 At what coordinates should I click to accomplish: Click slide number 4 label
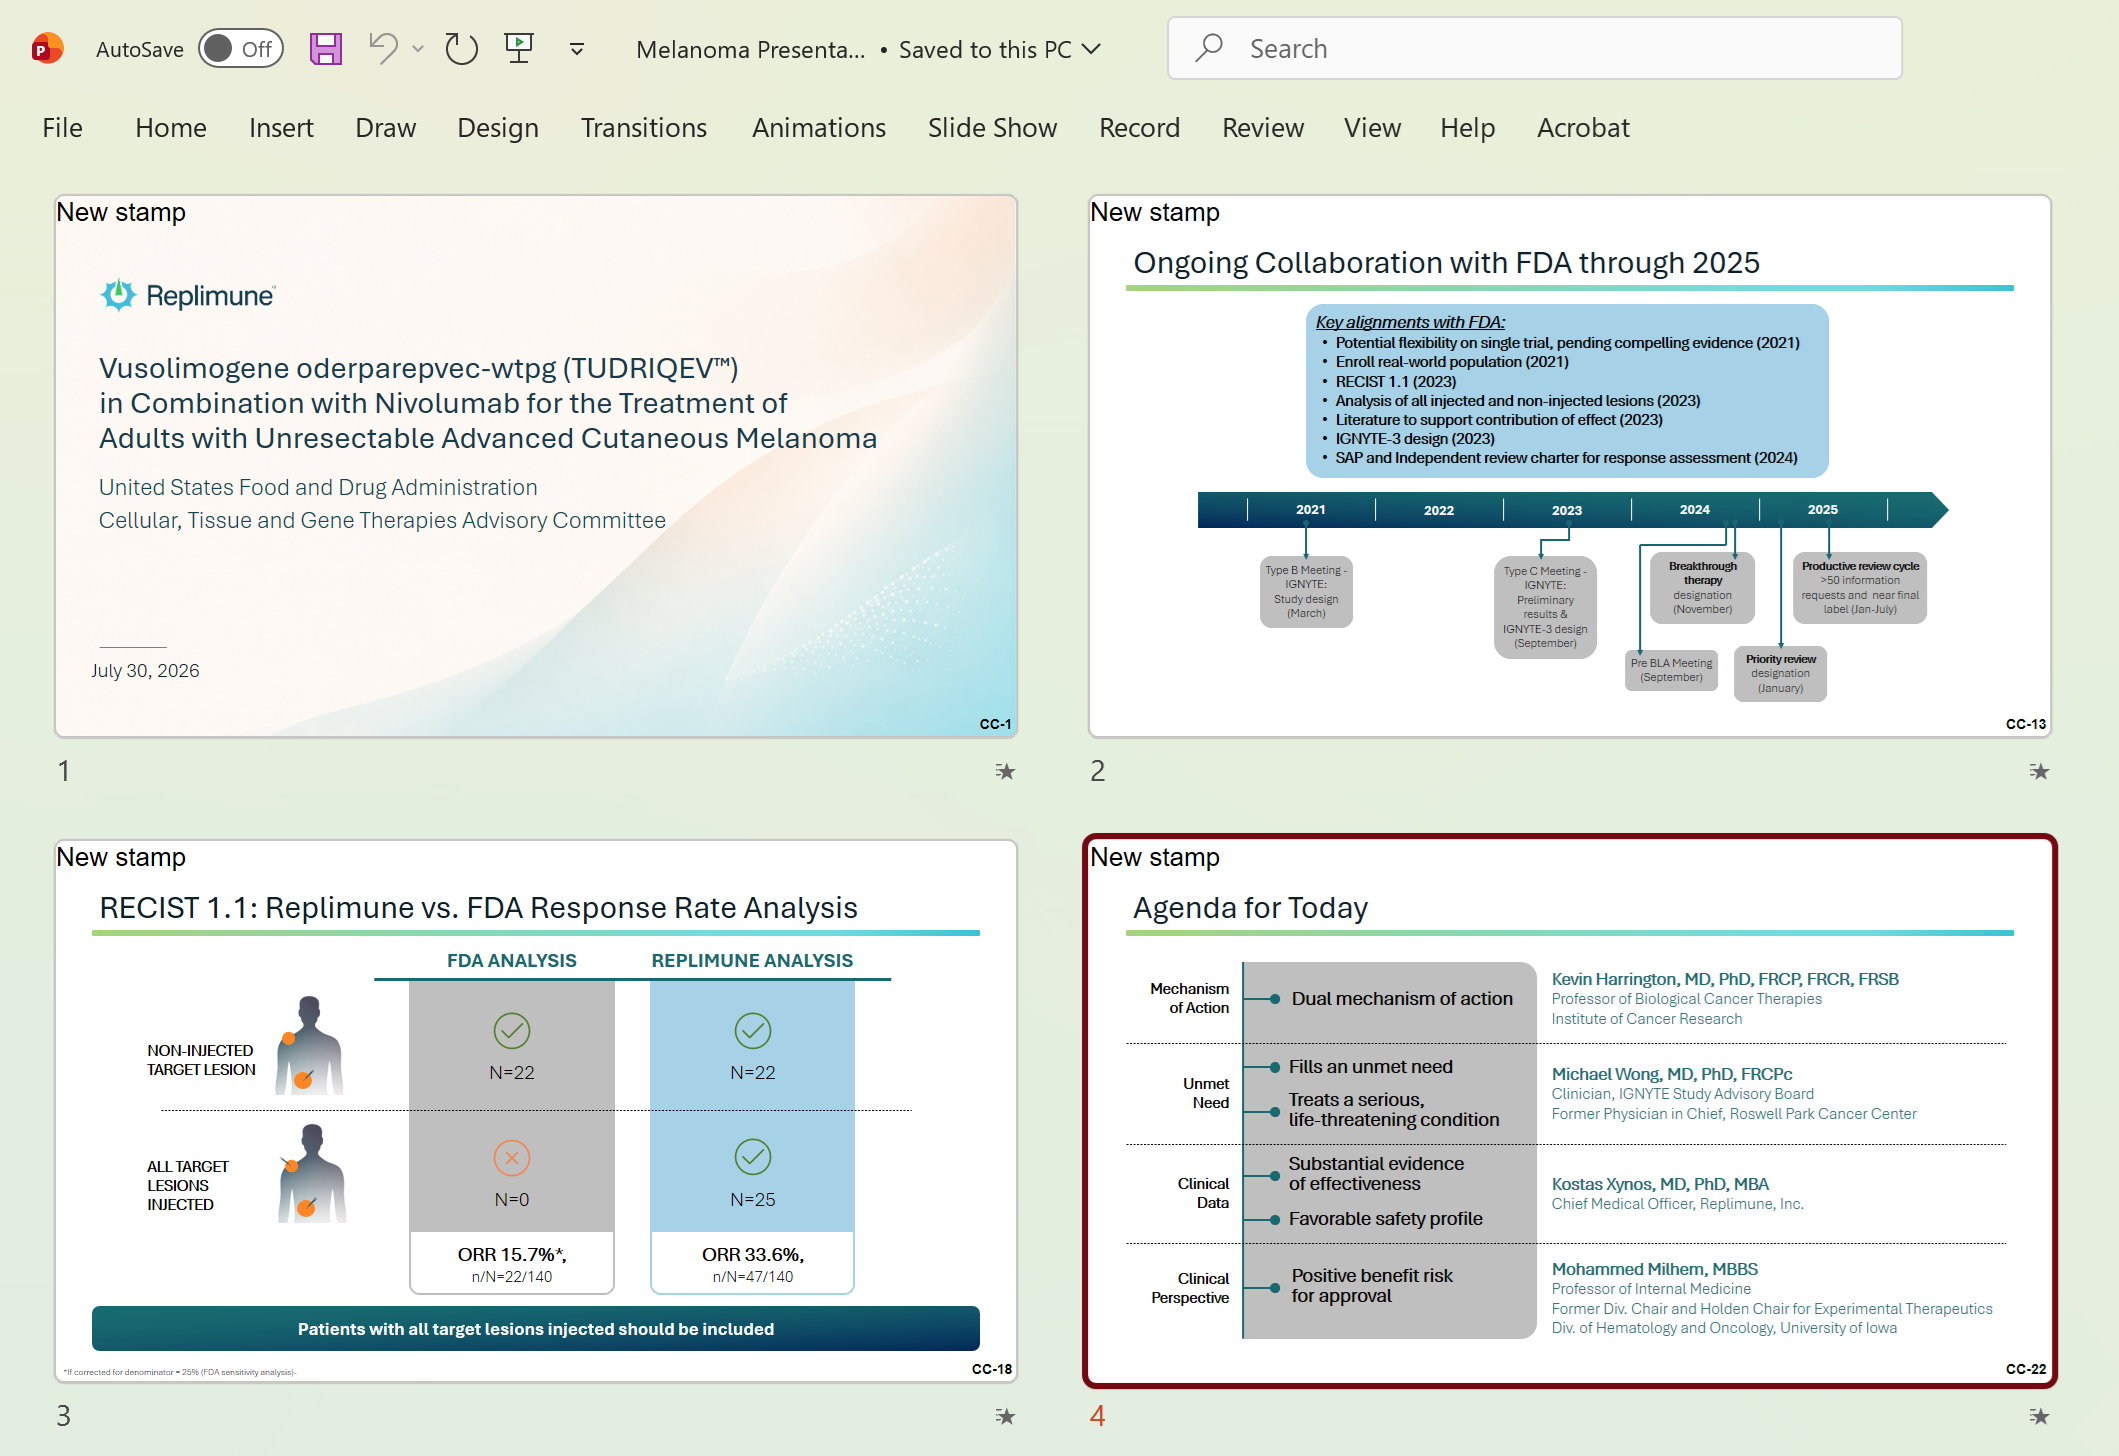coord(1098,1416)
